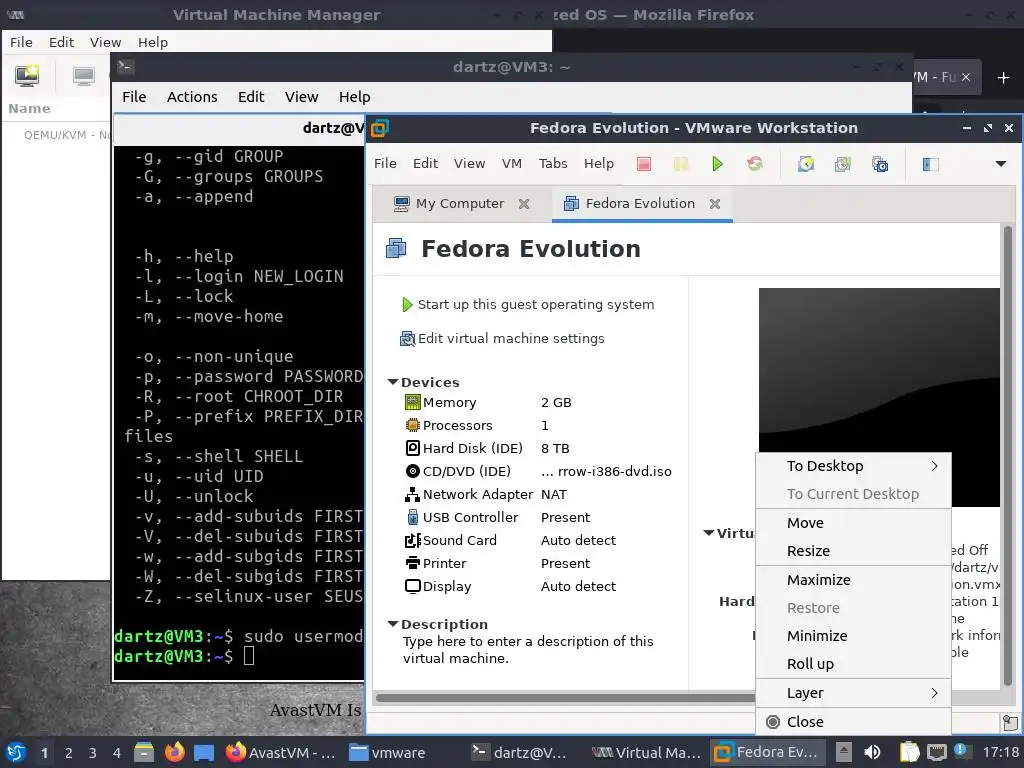Choose Maximize in the window menu

pyautogui.click(x=853, y=579)
